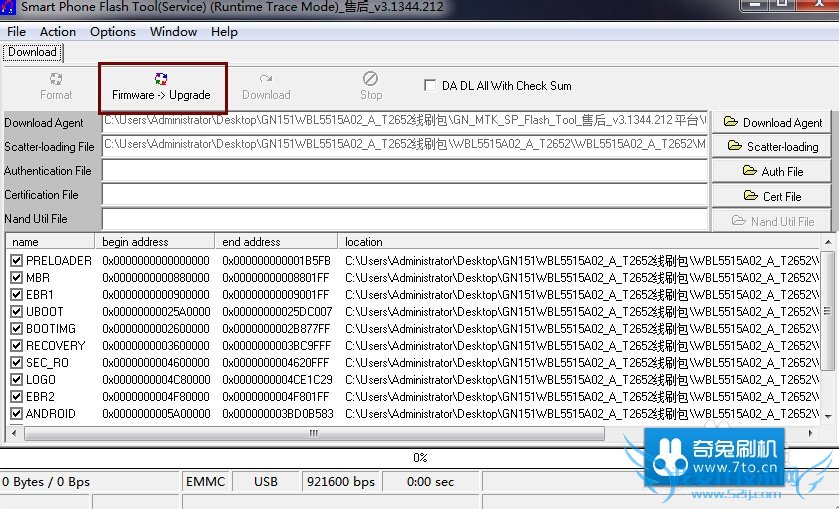Click the USB status bar entry
839x509 pixels.
tap(266, 482)
